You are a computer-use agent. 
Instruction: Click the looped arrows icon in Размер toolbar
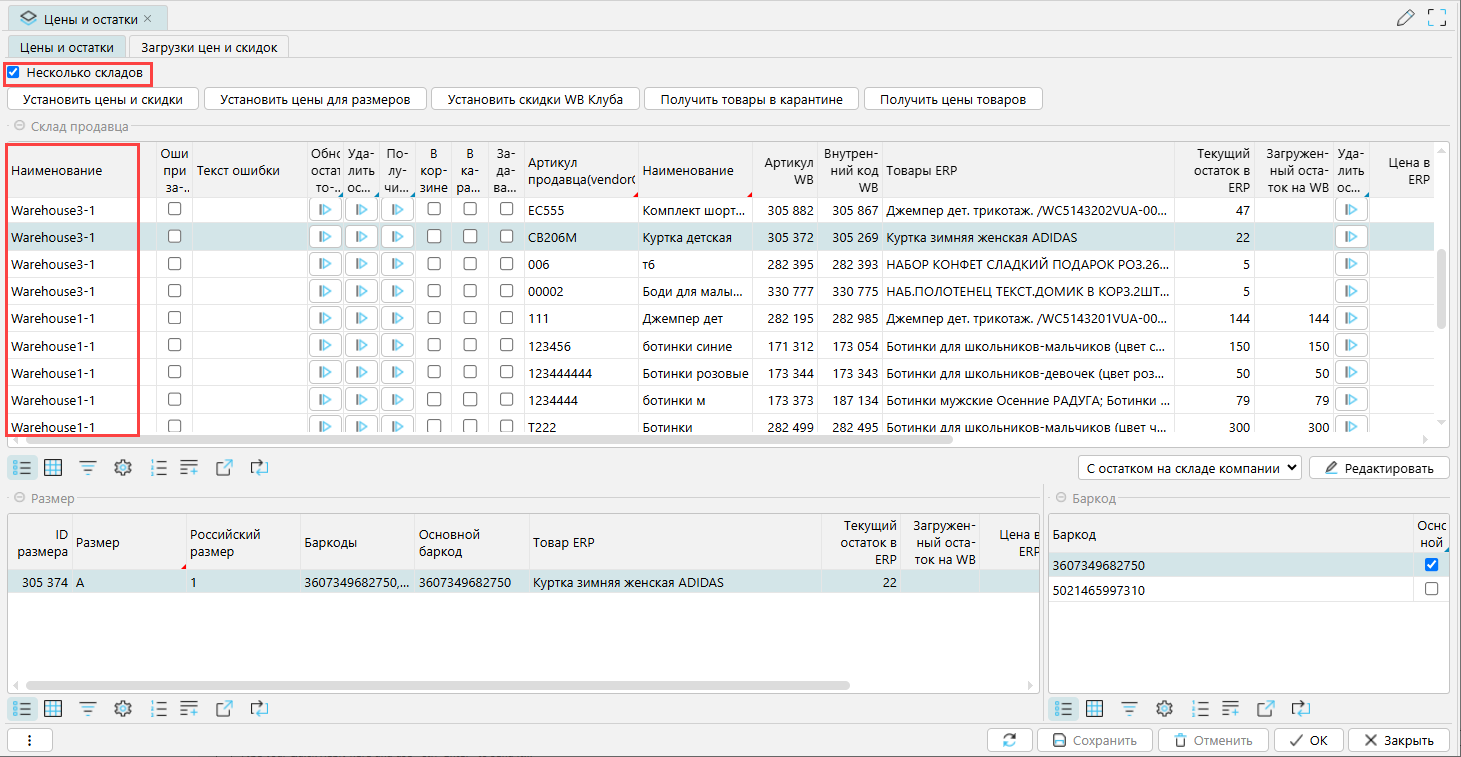pyautogui.click(x=259, y=708)
